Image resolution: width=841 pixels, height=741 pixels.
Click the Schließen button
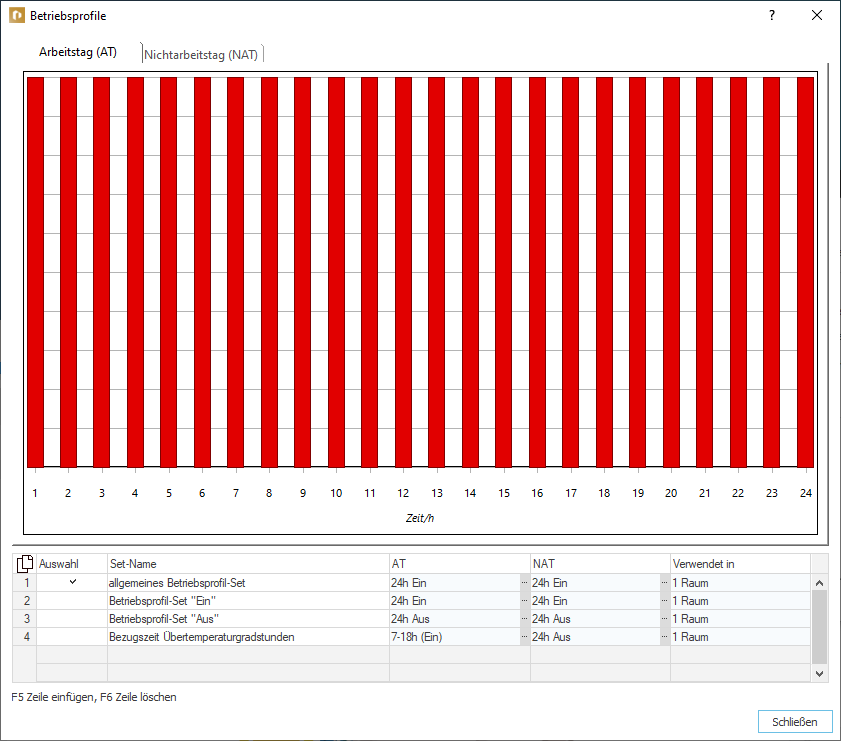click(795, 722)
